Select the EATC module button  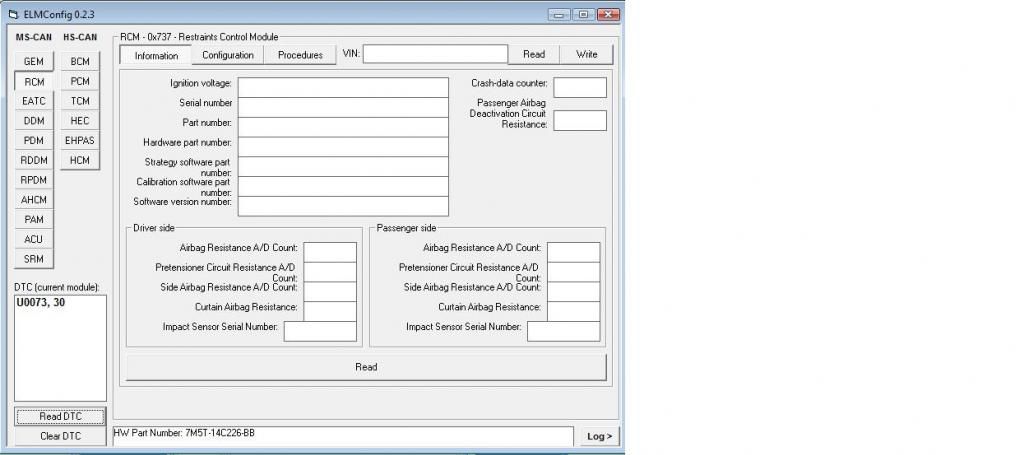pyautogui.click(x=33, y=101)
